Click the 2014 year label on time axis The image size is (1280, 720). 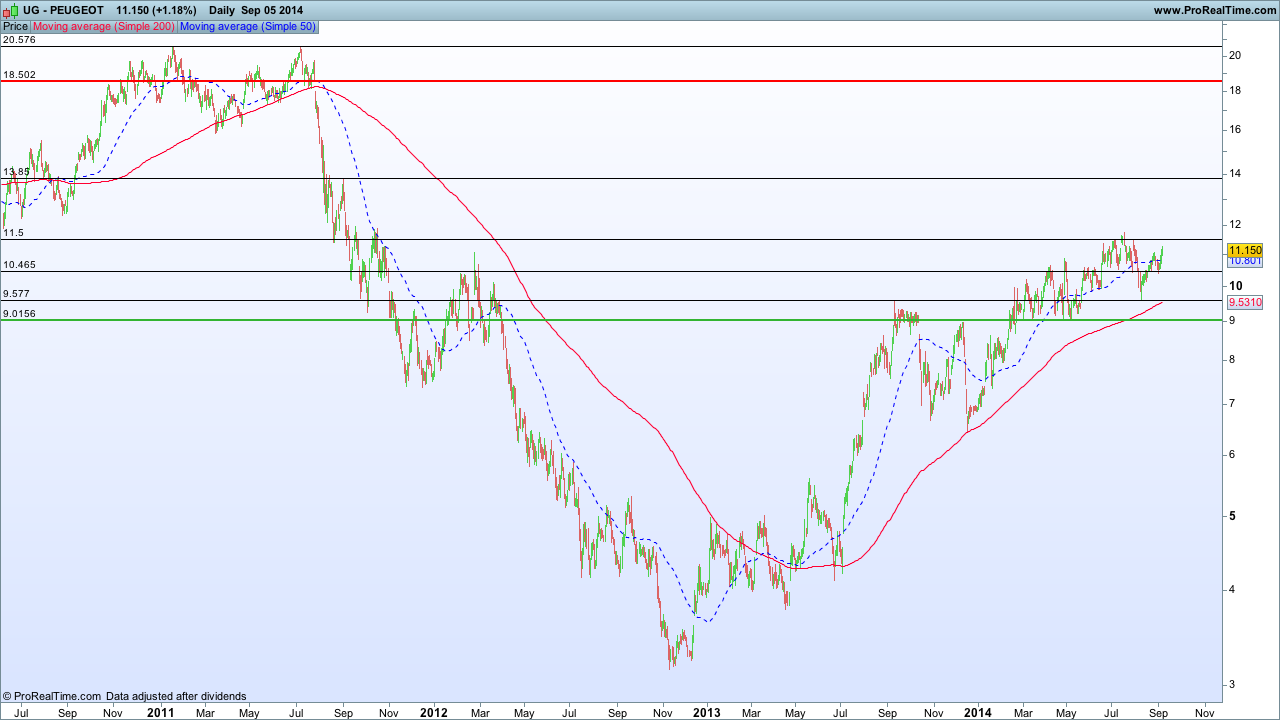(x=978, y=713)
